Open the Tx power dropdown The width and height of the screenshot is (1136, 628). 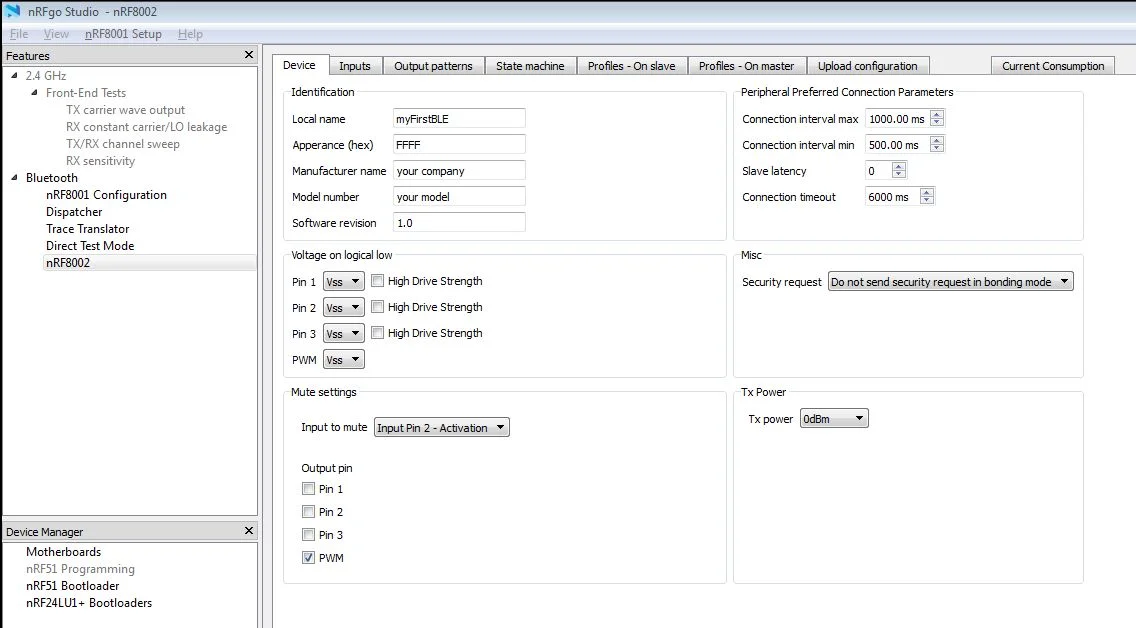coord(834,419)
